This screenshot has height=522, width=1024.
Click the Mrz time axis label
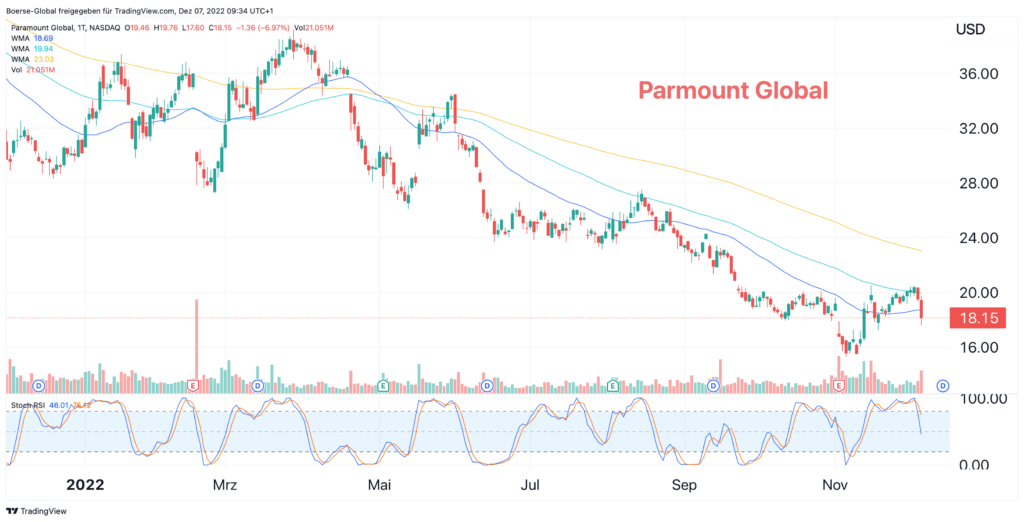click(x=225, y=485)
